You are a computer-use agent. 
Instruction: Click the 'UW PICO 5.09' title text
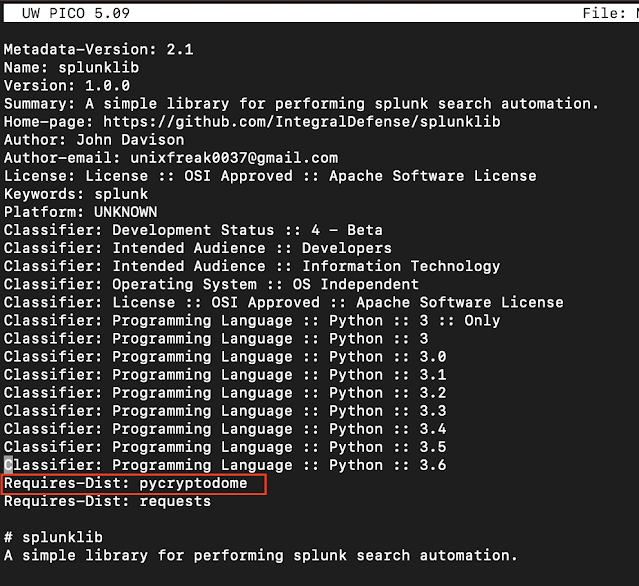76,13
